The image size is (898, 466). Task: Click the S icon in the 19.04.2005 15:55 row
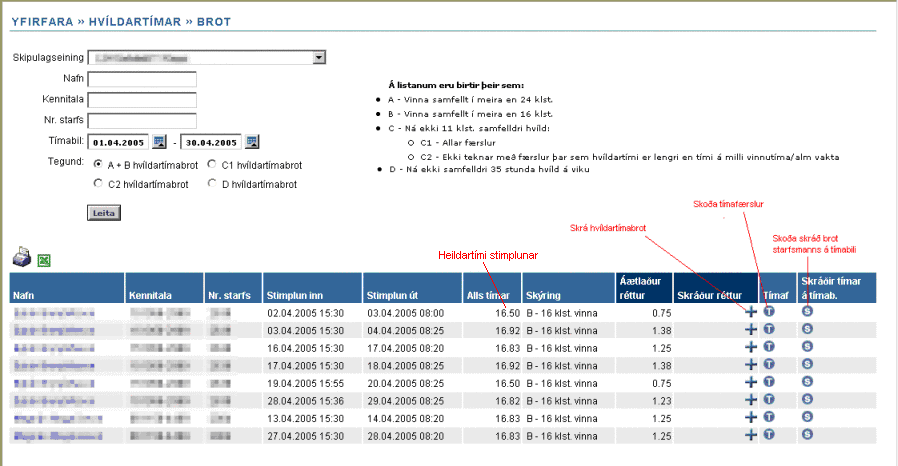pyautogui.click(x=808, y=381)
